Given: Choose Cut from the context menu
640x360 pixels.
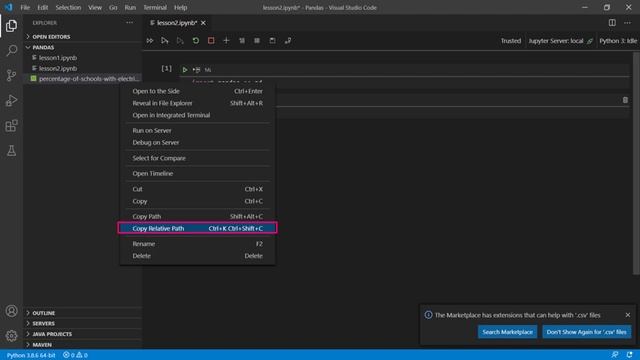Looking at the screenshot, I should click(x=197, y=189).
